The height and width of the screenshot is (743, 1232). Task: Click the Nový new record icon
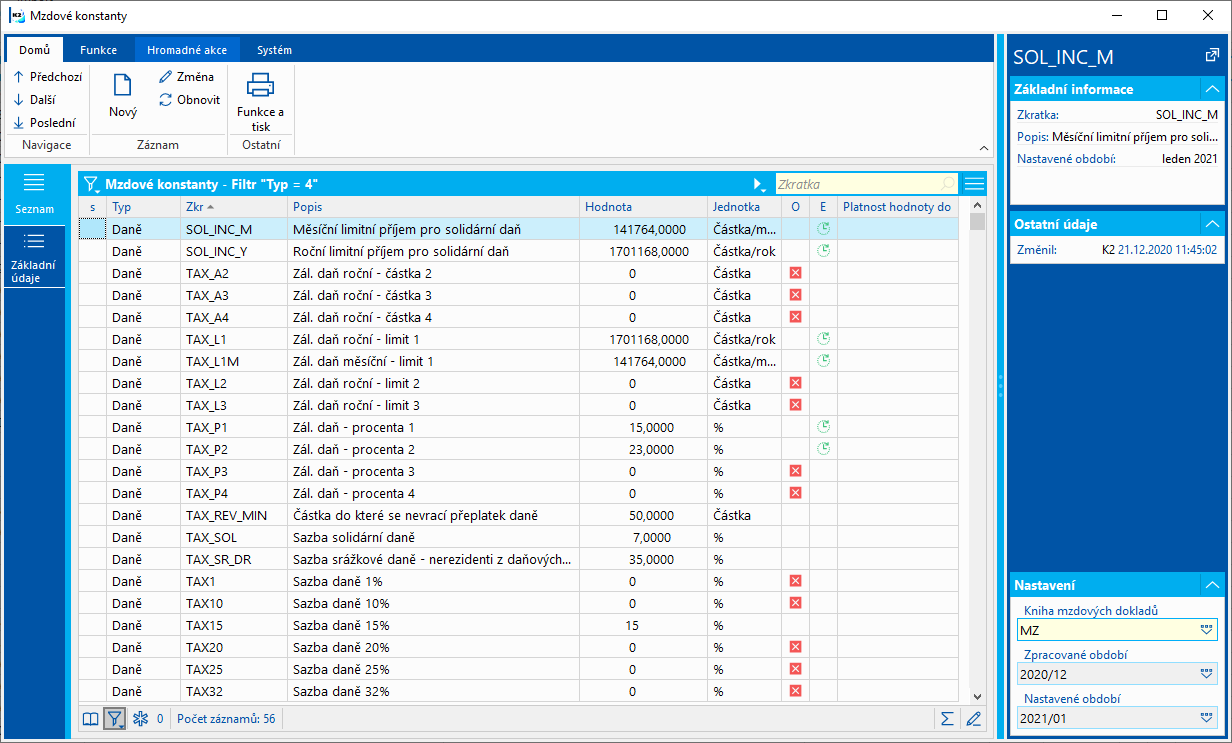coord(123,86)
